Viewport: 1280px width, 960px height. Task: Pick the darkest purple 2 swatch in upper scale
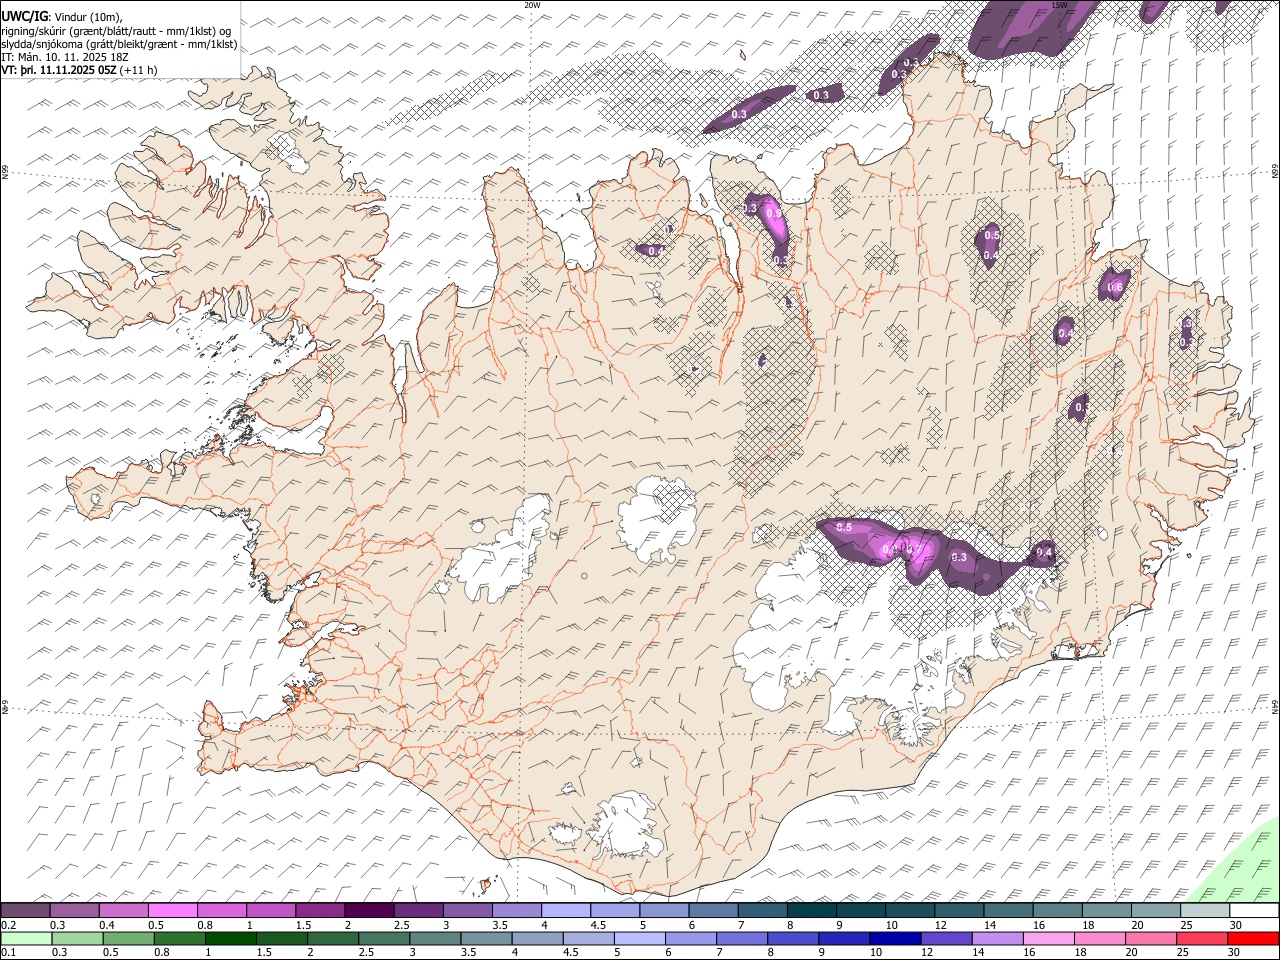(x=369, y=911)
